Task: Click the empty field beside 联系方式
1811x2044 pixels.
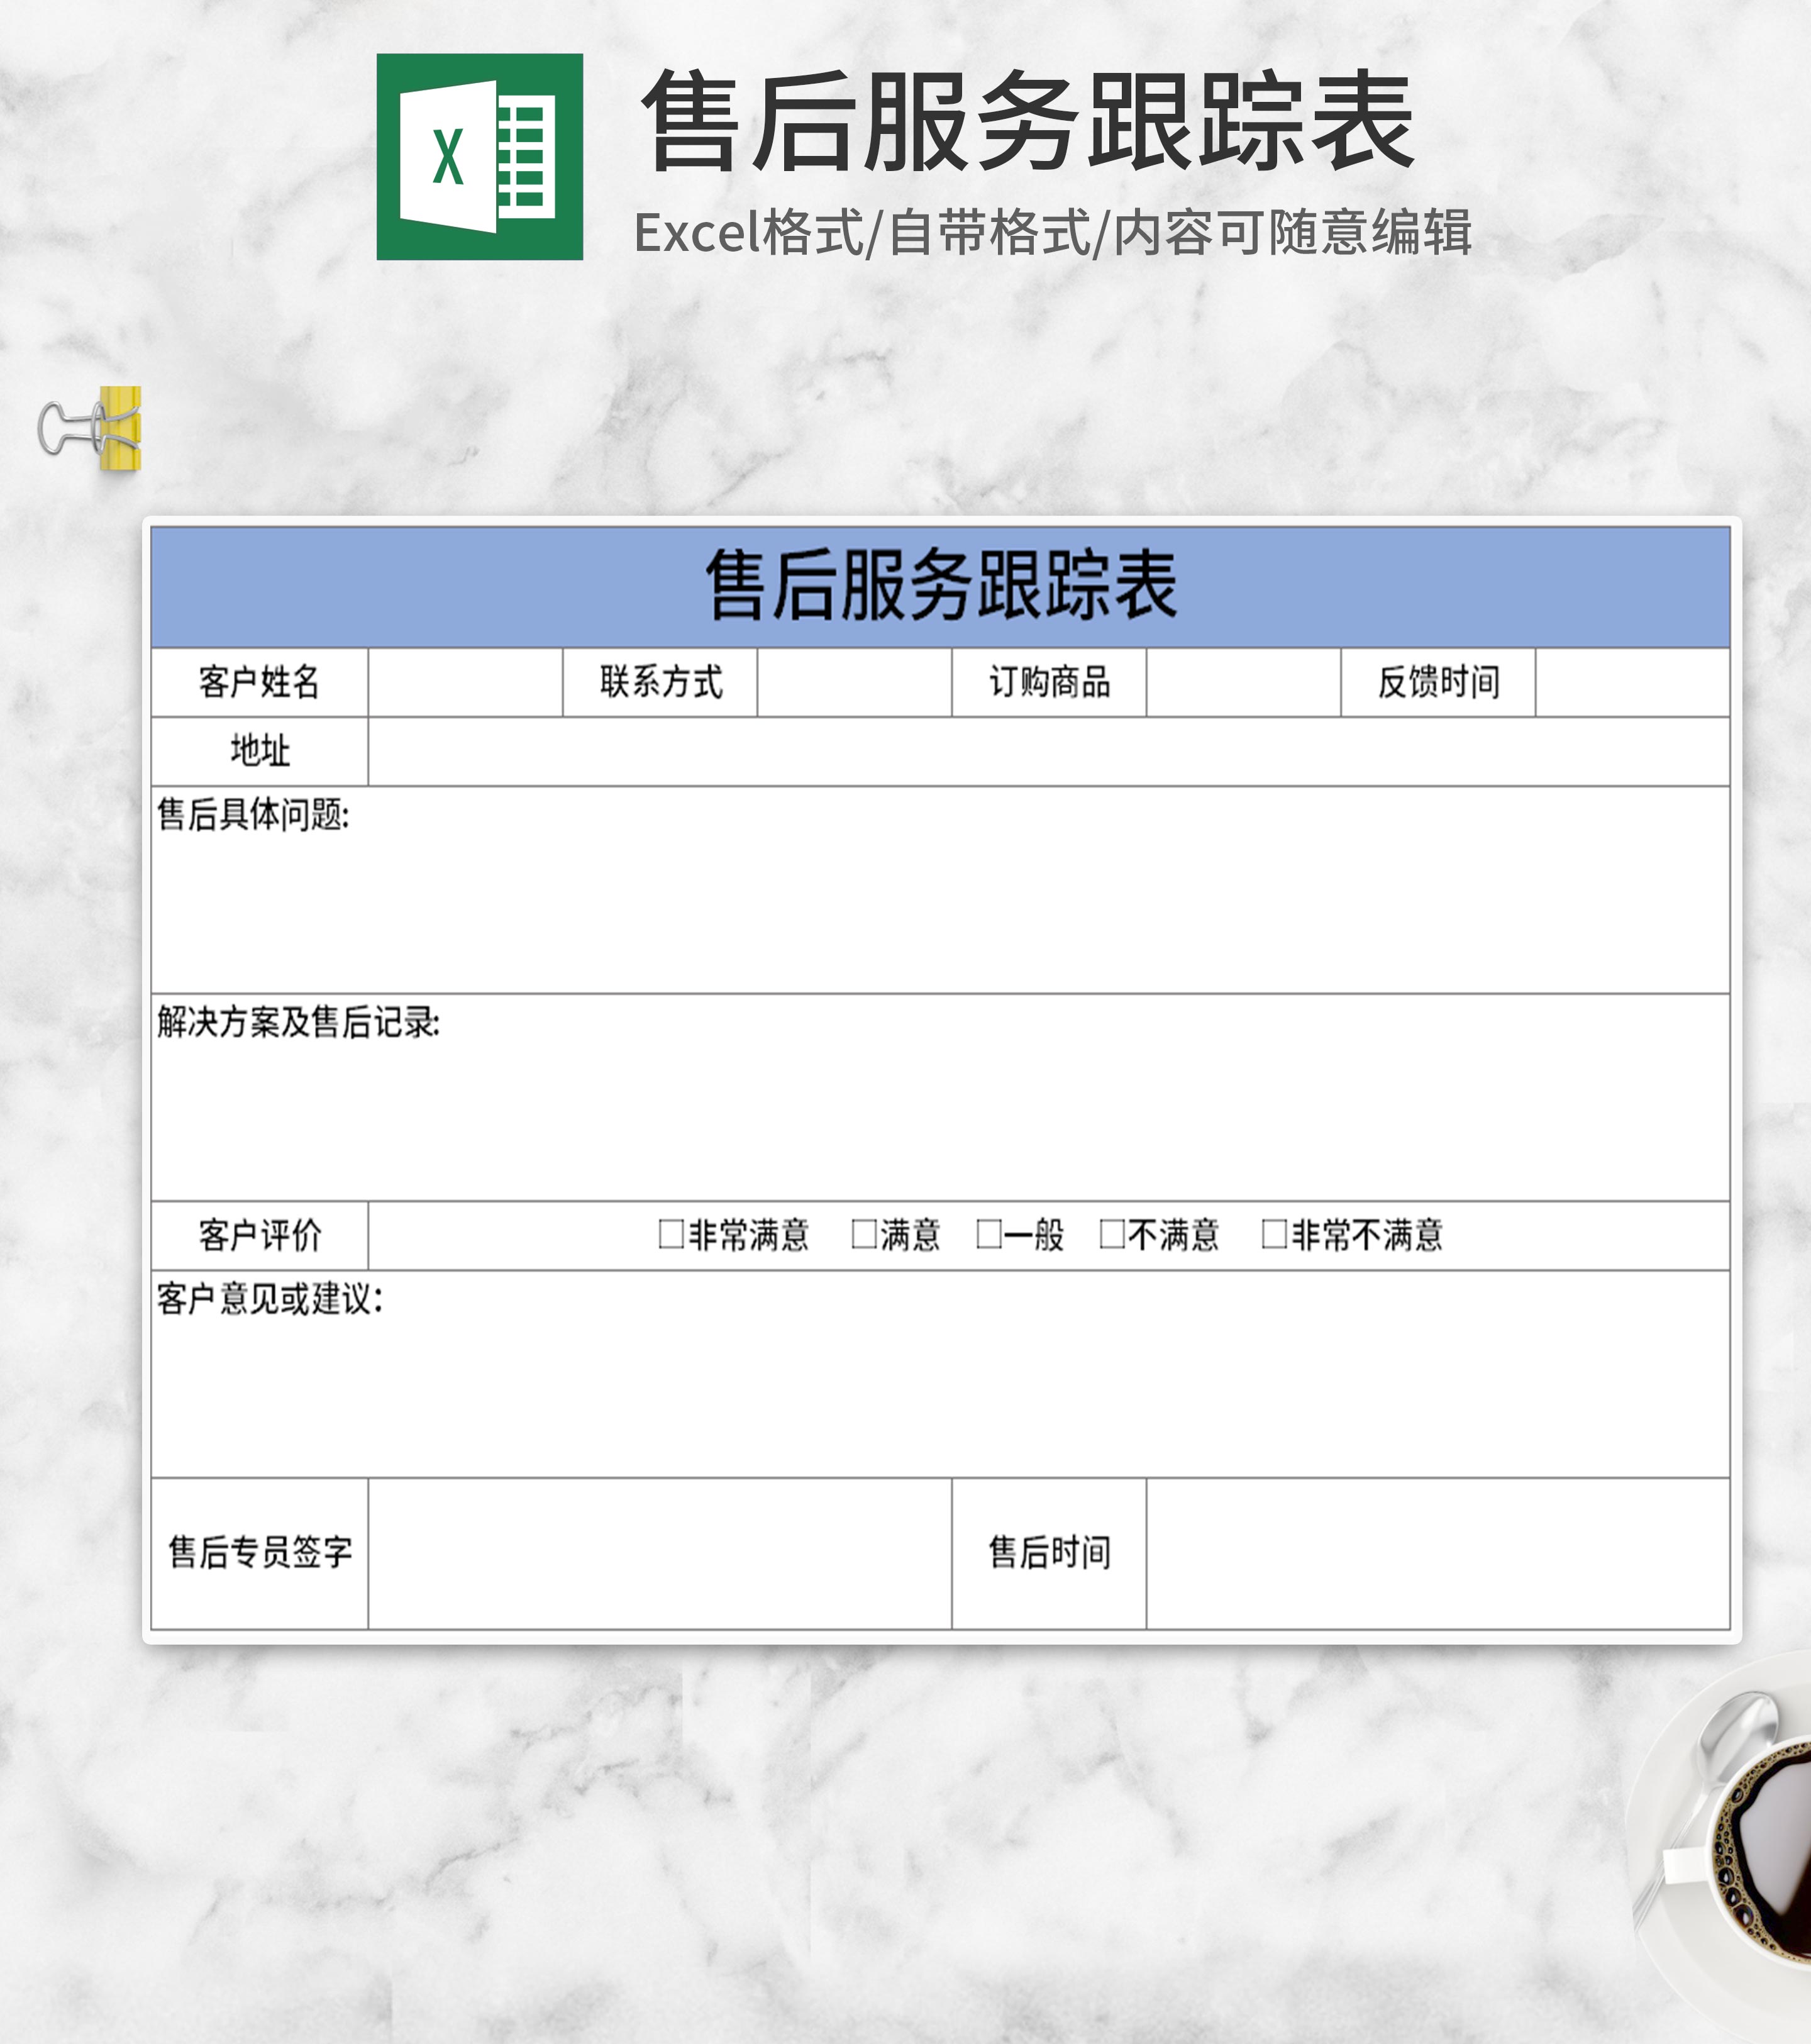Action: coord(854,683)
